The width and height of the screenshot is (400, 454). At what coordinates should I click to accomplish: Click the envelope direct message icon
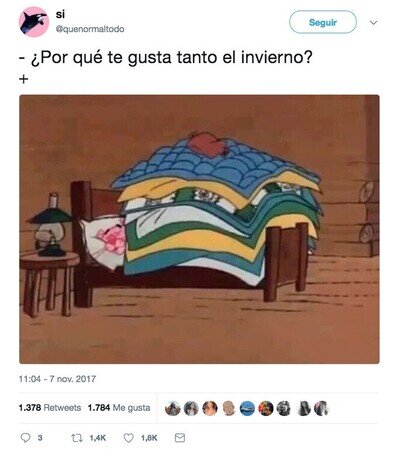(x=180, y=438)
